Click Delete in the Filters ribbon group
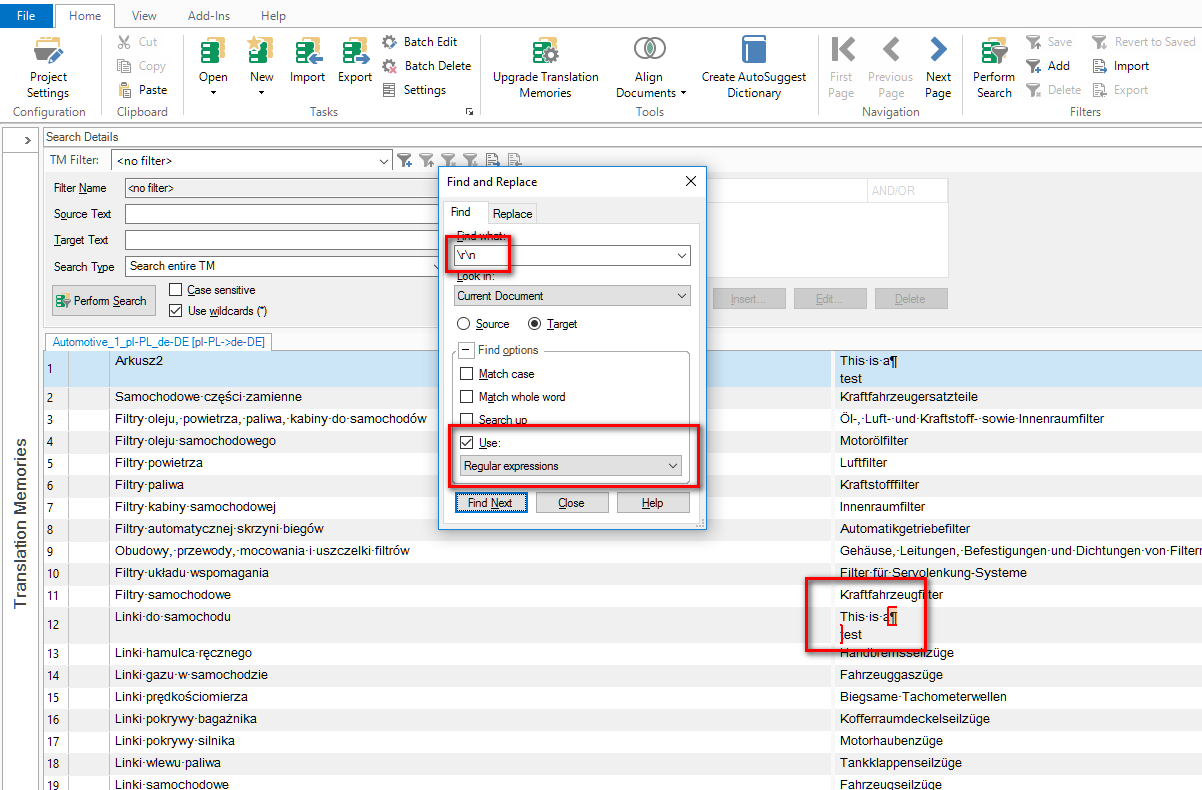The image size is (1202, 790). (1053, 90)
